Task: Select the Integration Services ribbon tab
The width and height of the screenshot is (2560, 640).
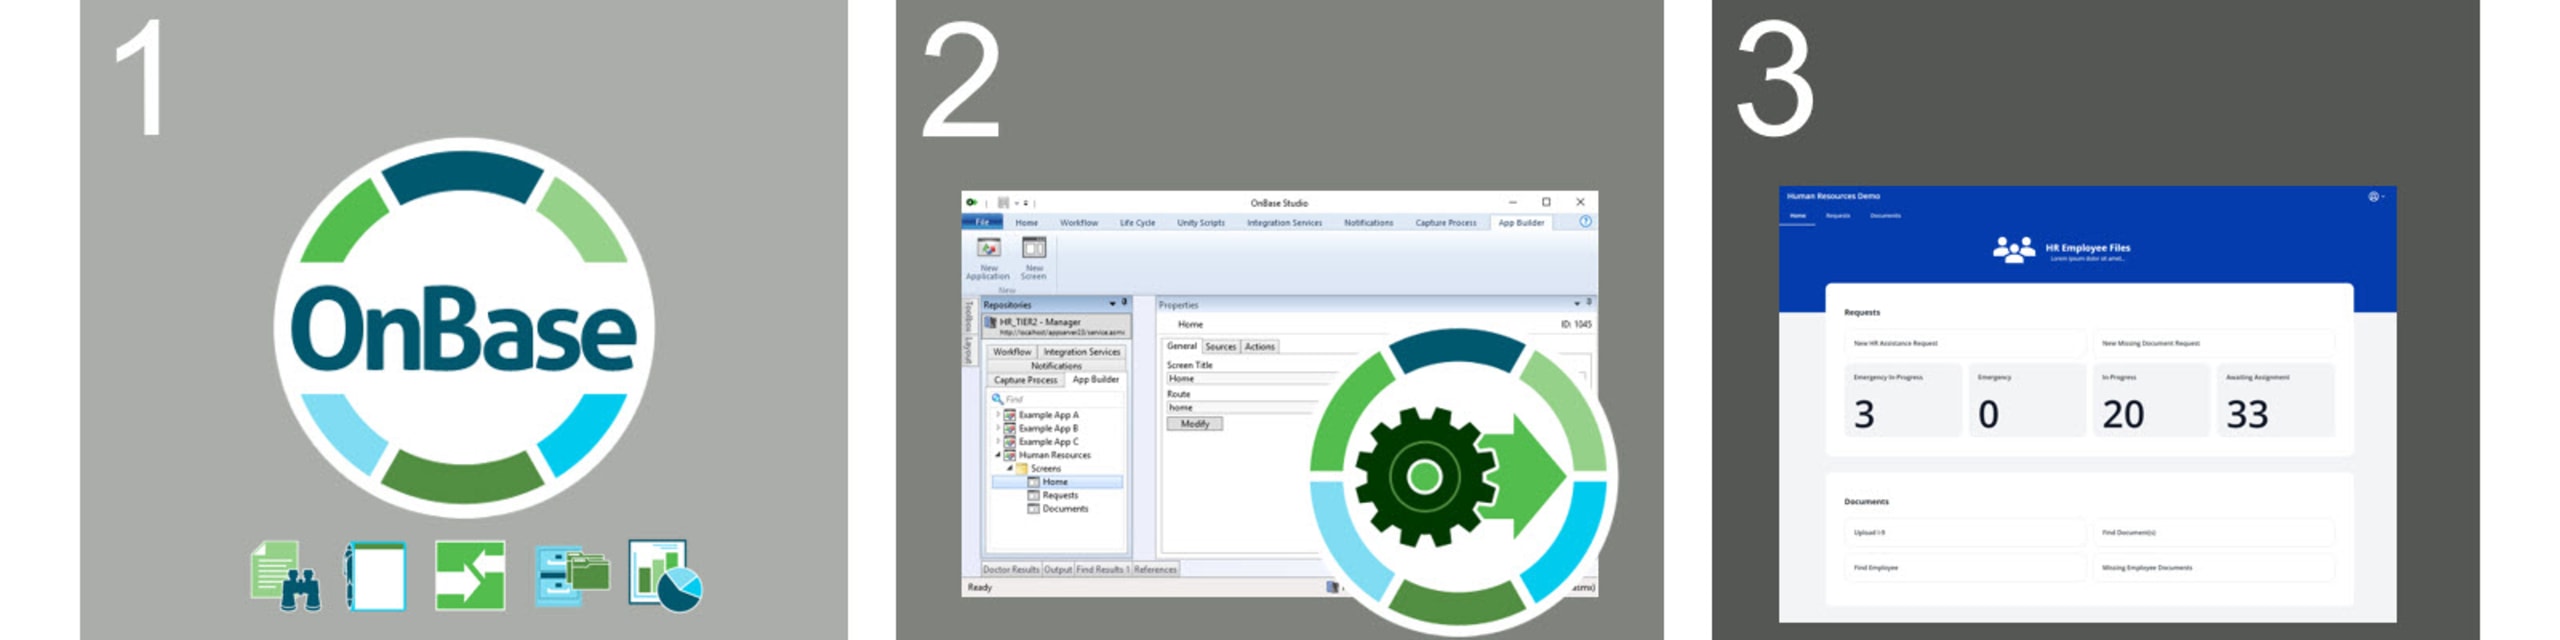Action: click(x=1284, y=223)
